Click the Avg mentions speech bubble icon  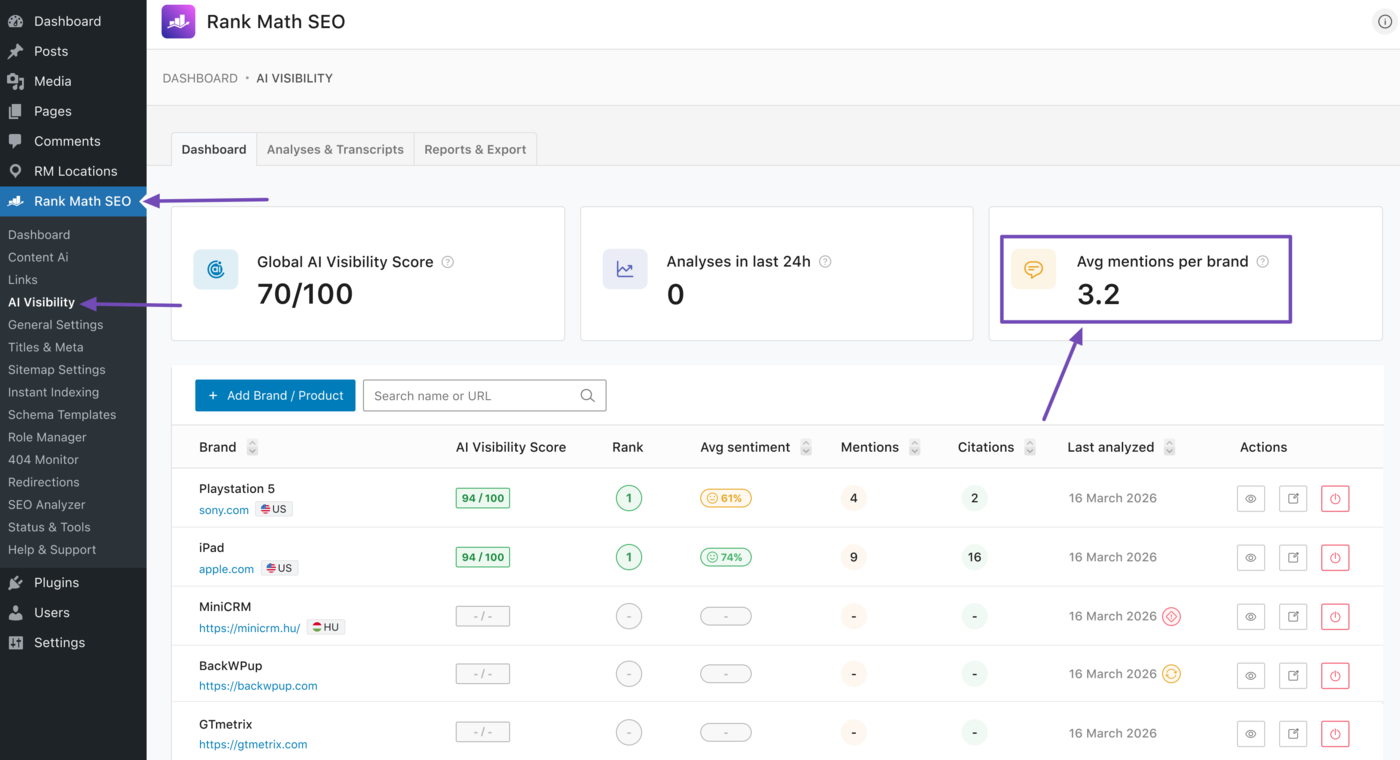tap(1034, 269)
